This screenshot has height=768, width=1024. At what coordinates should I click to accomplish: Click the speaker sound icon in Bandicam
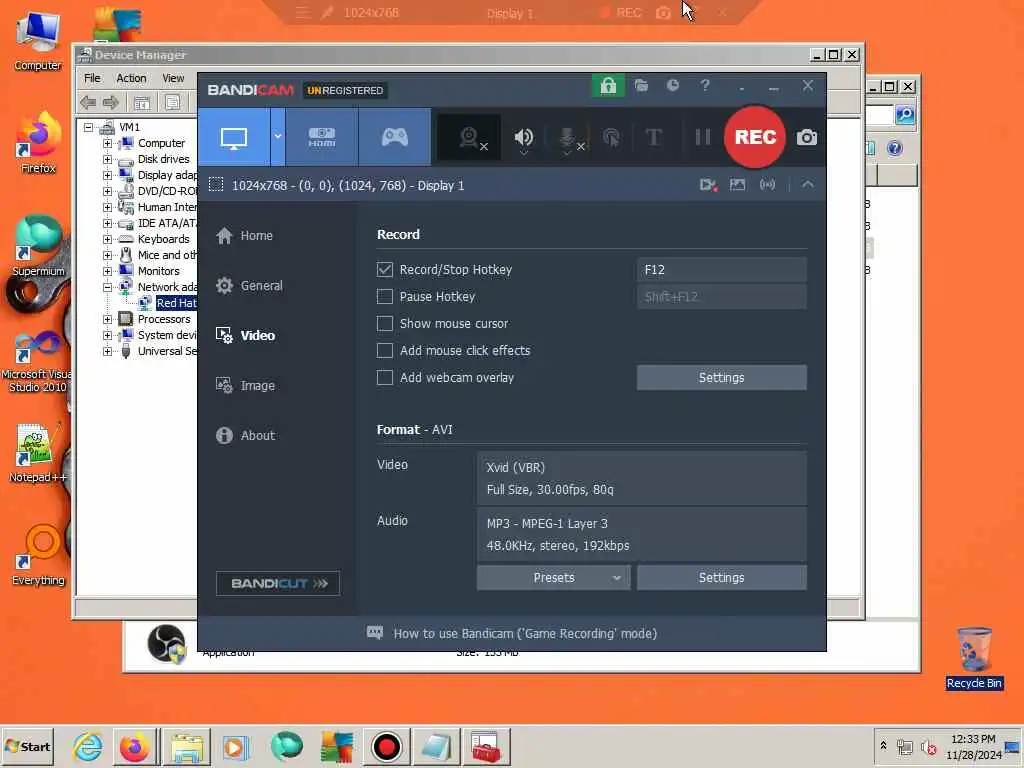(524, 138)
